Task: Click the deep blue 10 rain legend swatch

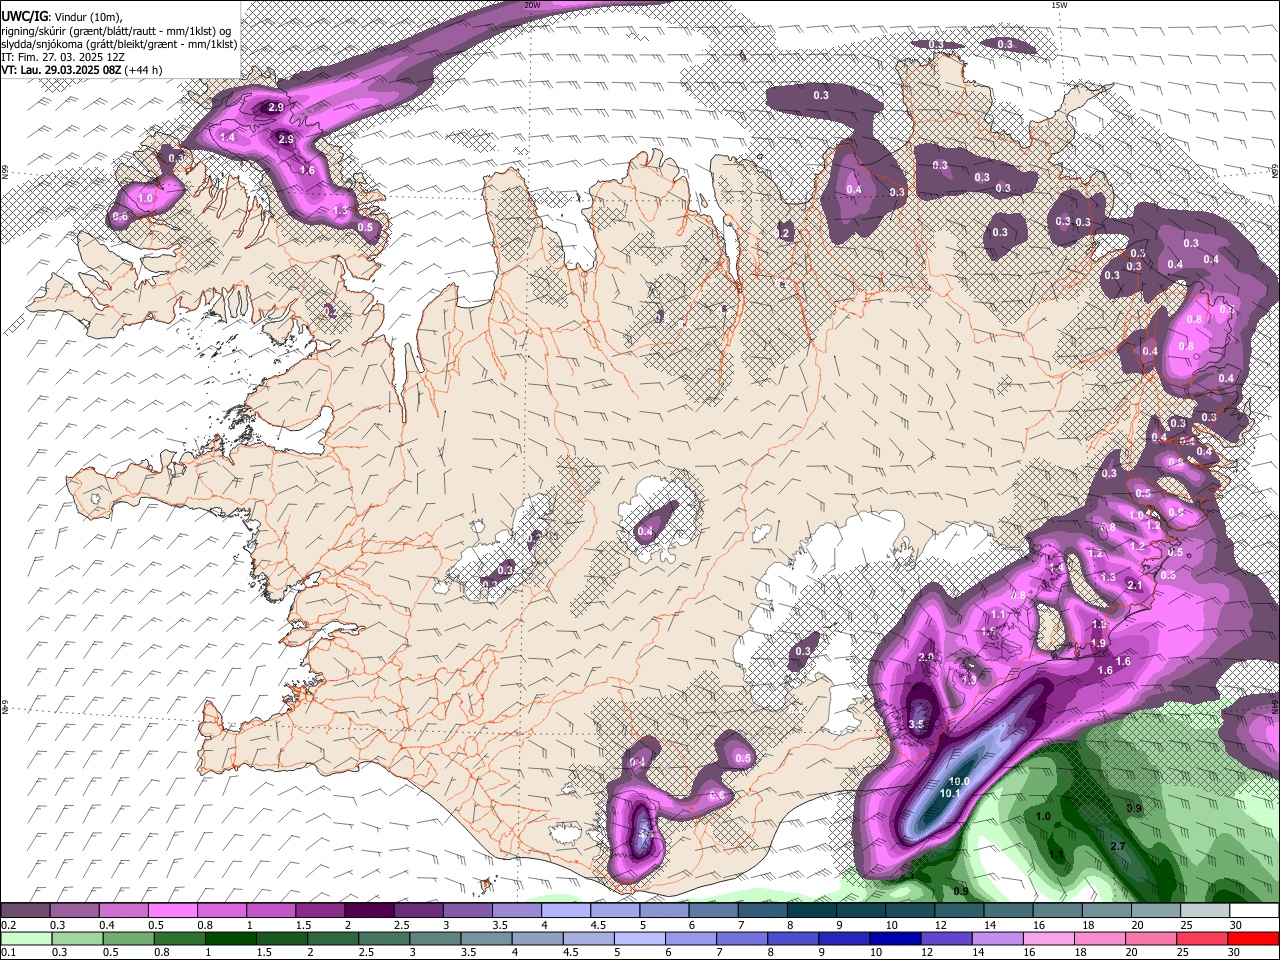Action: coord(894,939)
